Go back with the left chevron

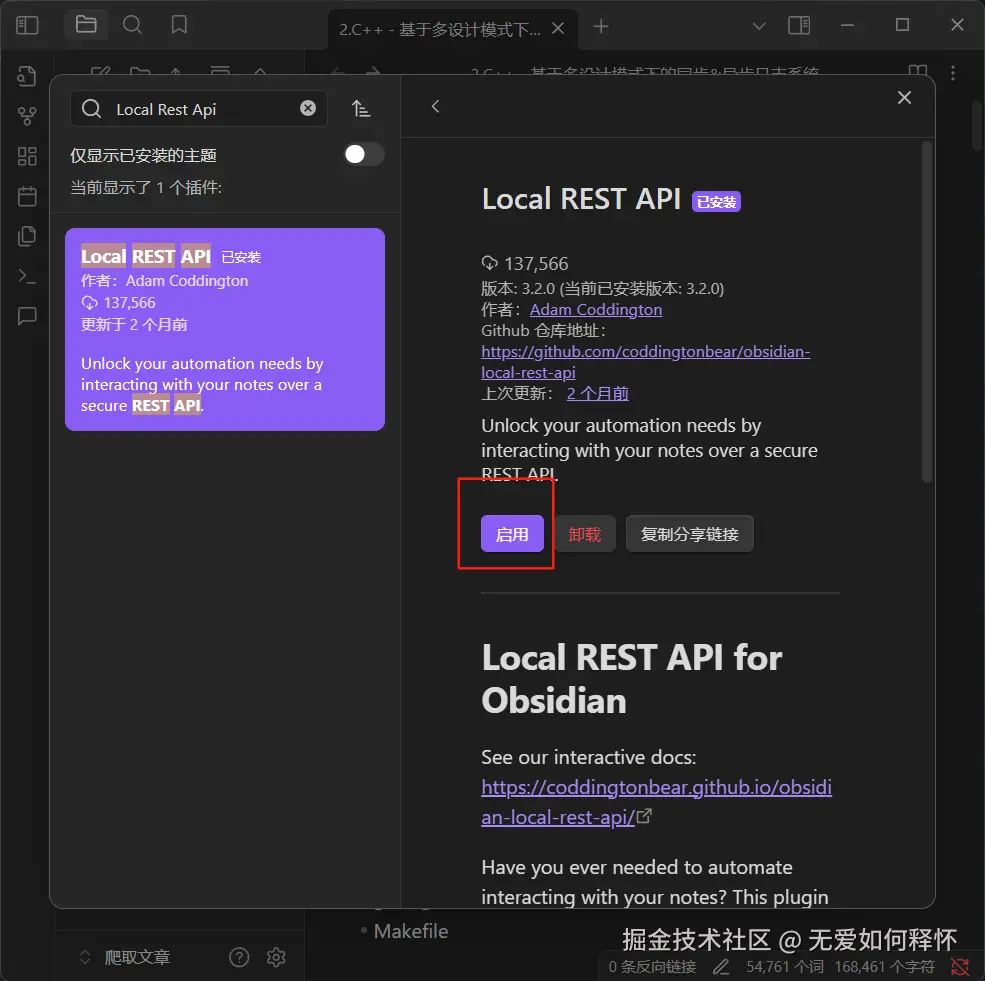[435, 106]
